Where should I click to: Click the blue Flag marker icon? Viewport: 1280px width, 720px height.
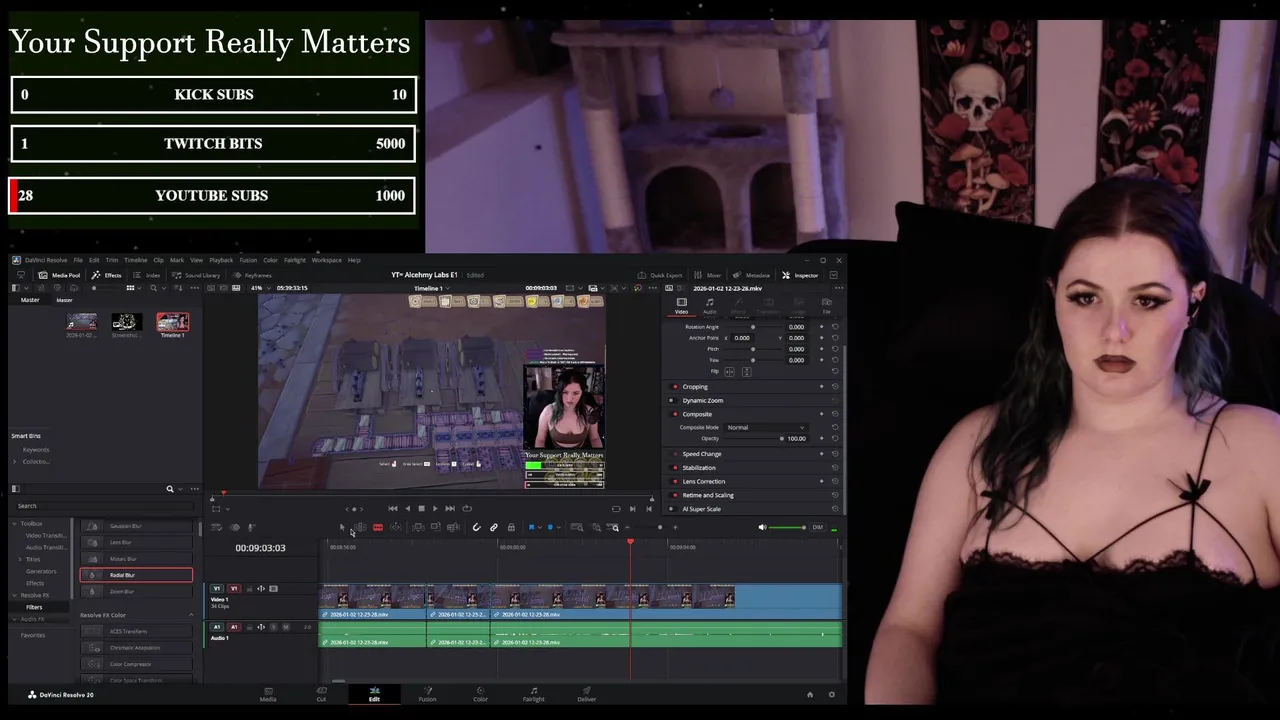(532, 527)
